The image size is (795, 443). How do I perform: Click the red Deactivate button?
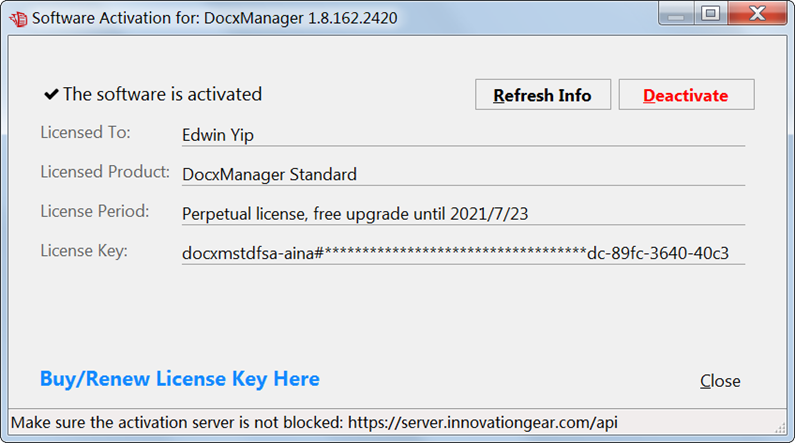[686, 94]
